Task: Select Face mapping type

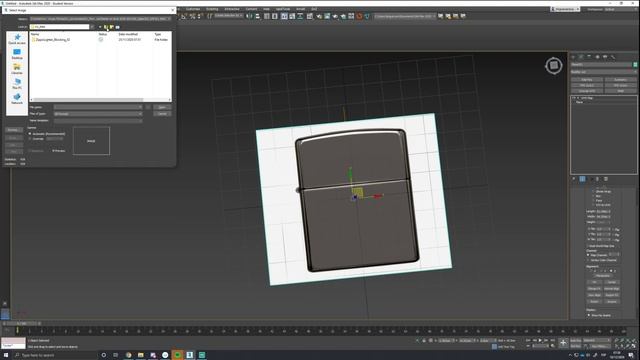Action: click(x=597, y=200)
